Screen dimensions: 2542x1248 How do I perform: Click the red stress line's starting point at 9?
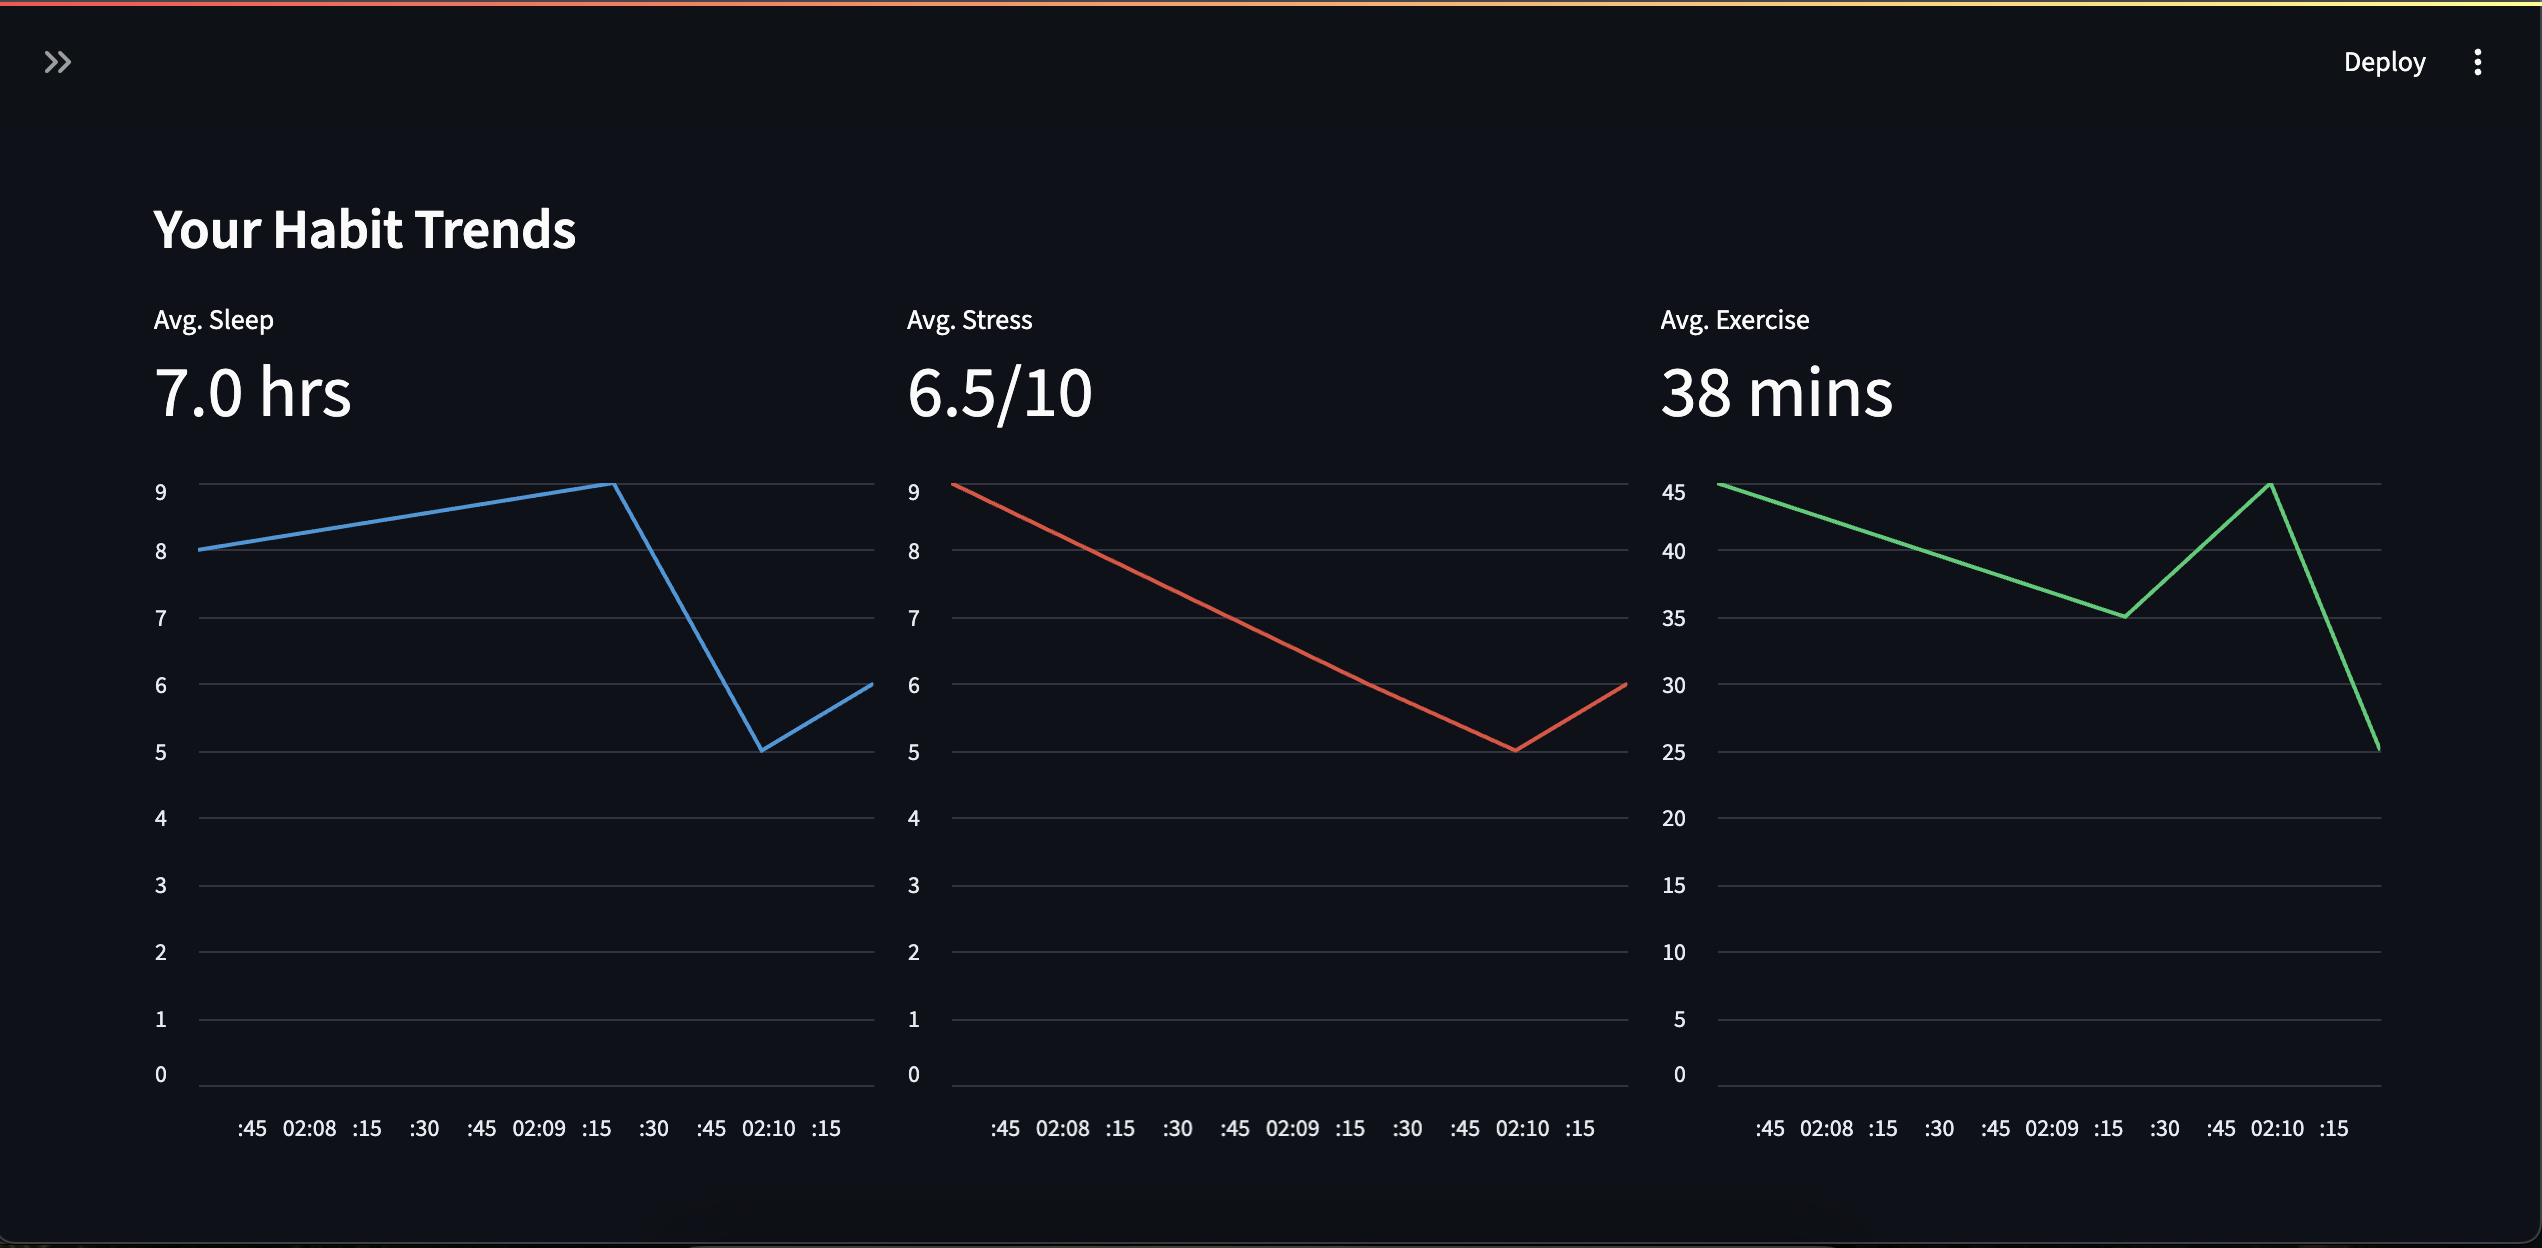955,485
